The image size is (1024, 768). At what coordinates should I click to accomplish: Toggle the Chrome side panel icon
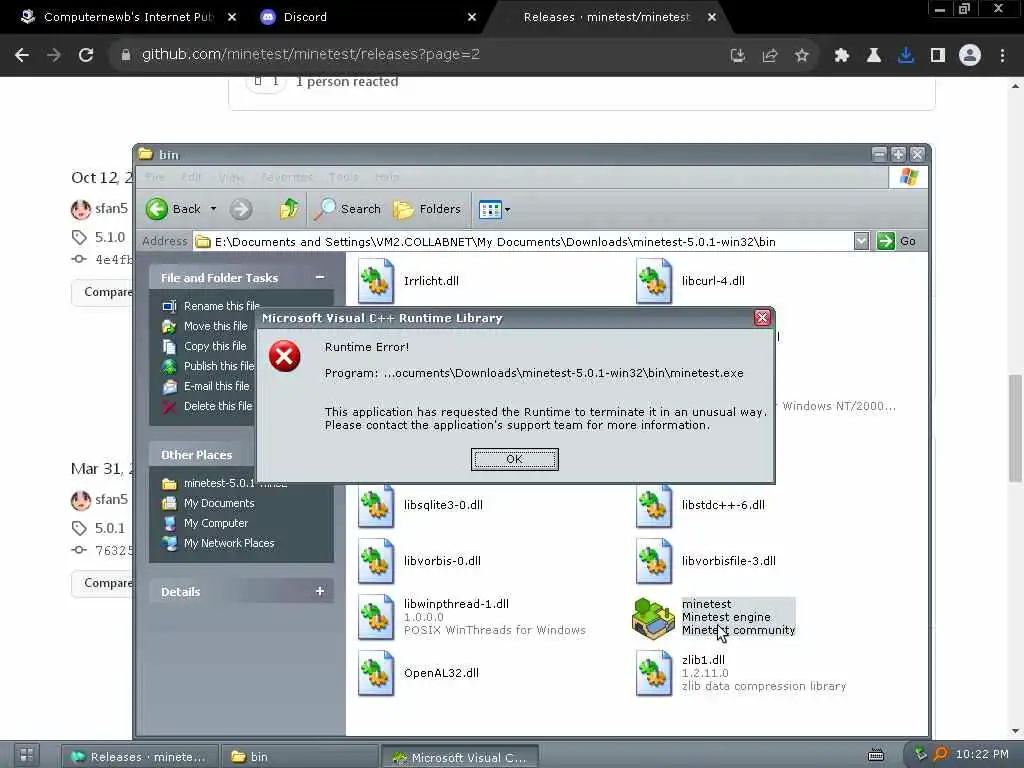coord(938,56)
